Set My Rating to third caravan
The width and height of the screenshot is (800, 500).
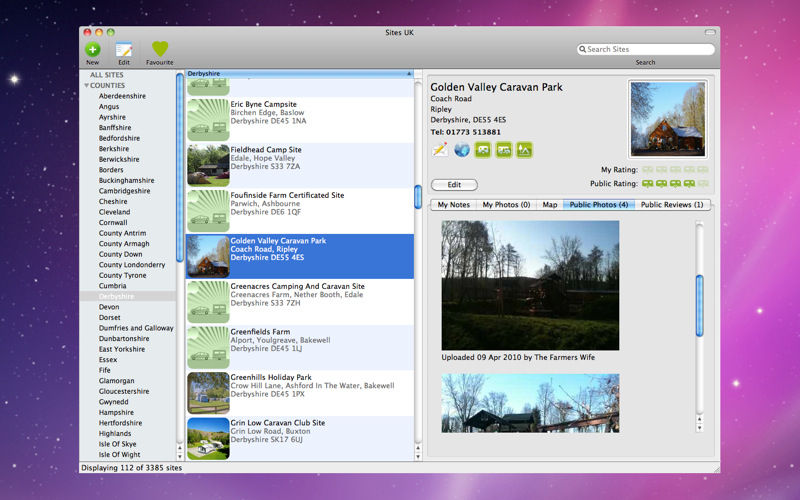pos(675,169)
